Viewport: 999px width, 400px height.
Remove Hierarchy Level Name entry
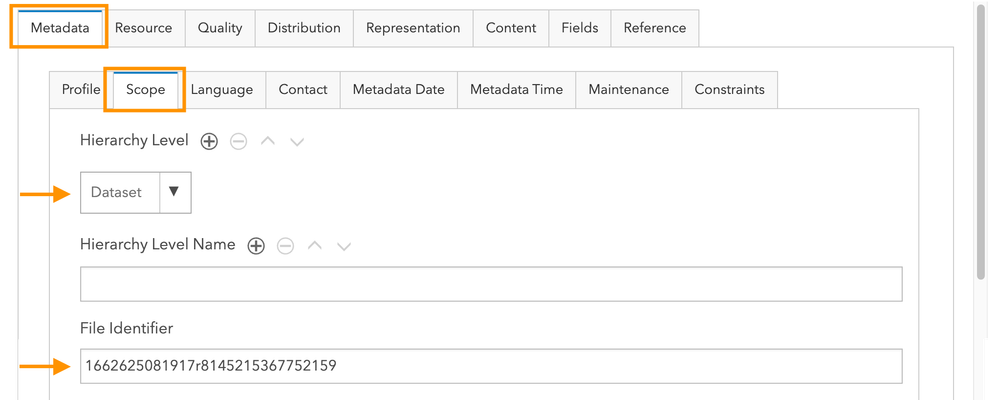(285, 246)
